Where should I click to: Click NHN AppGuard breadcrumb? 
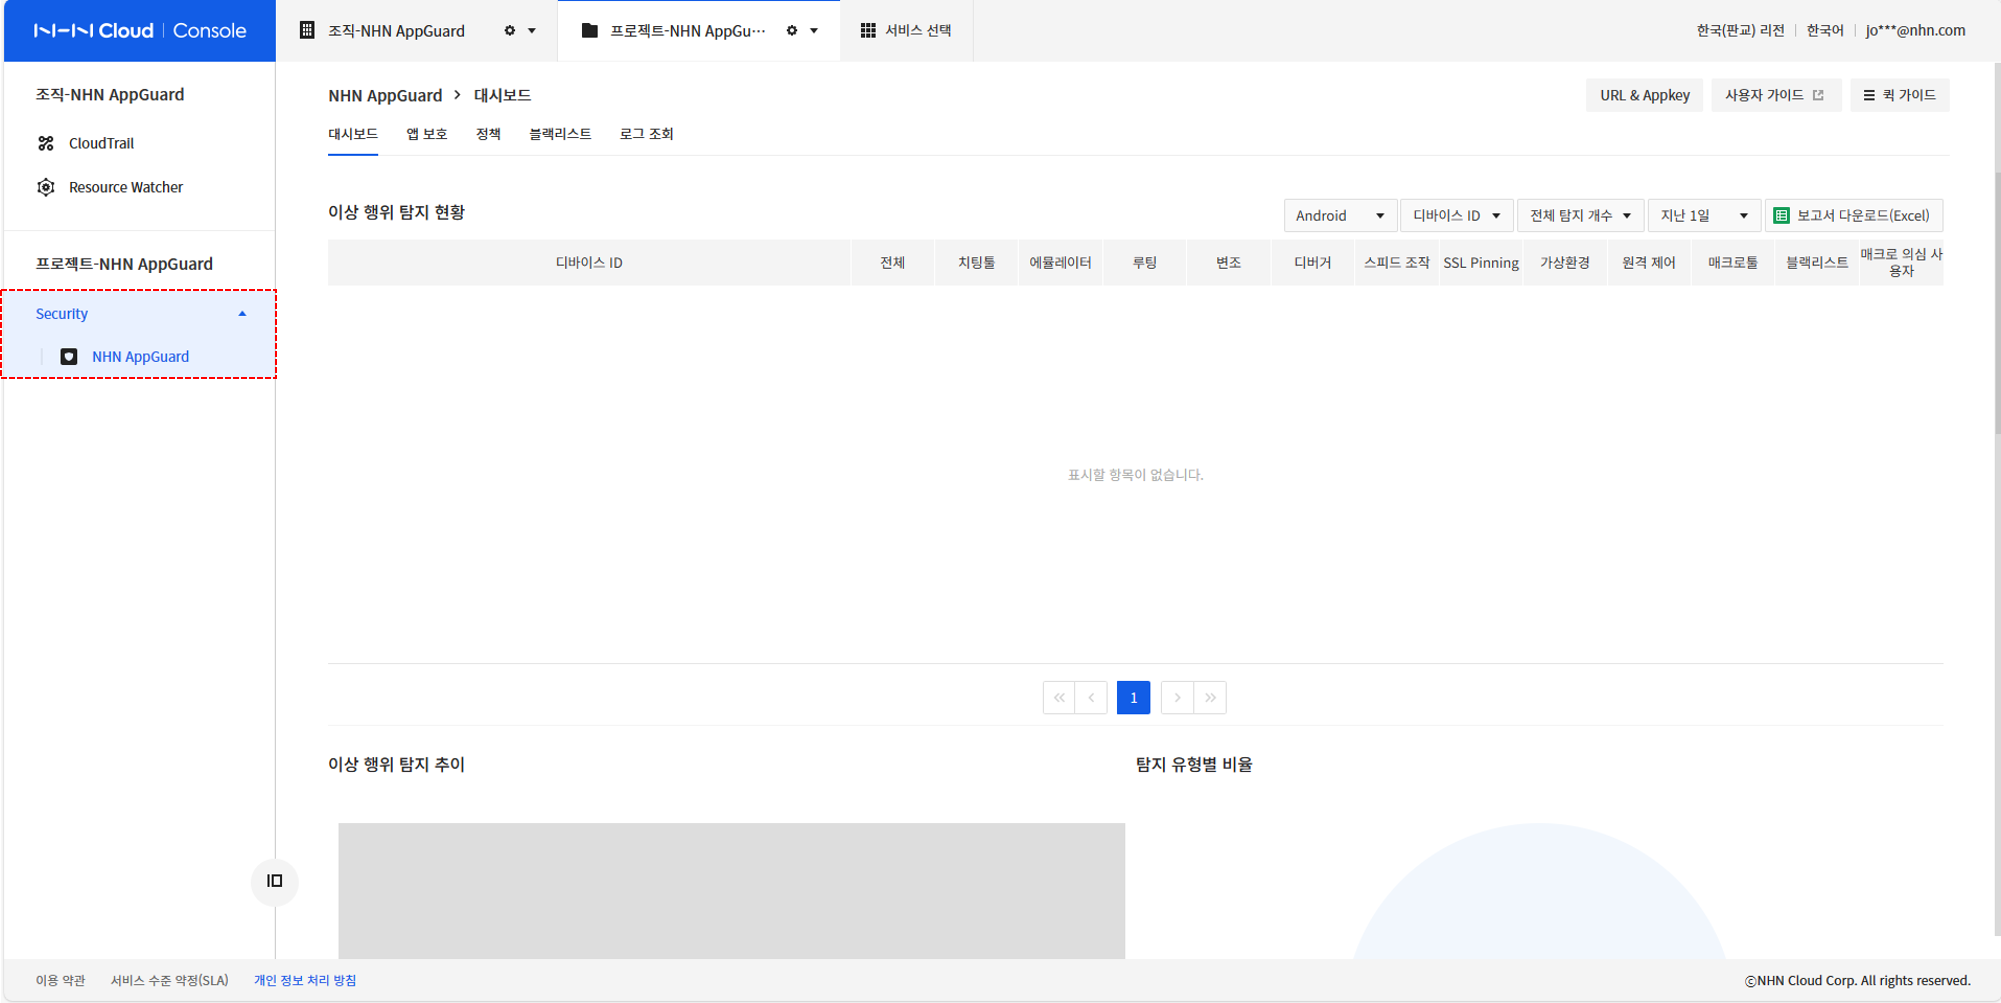pos(385,95)
